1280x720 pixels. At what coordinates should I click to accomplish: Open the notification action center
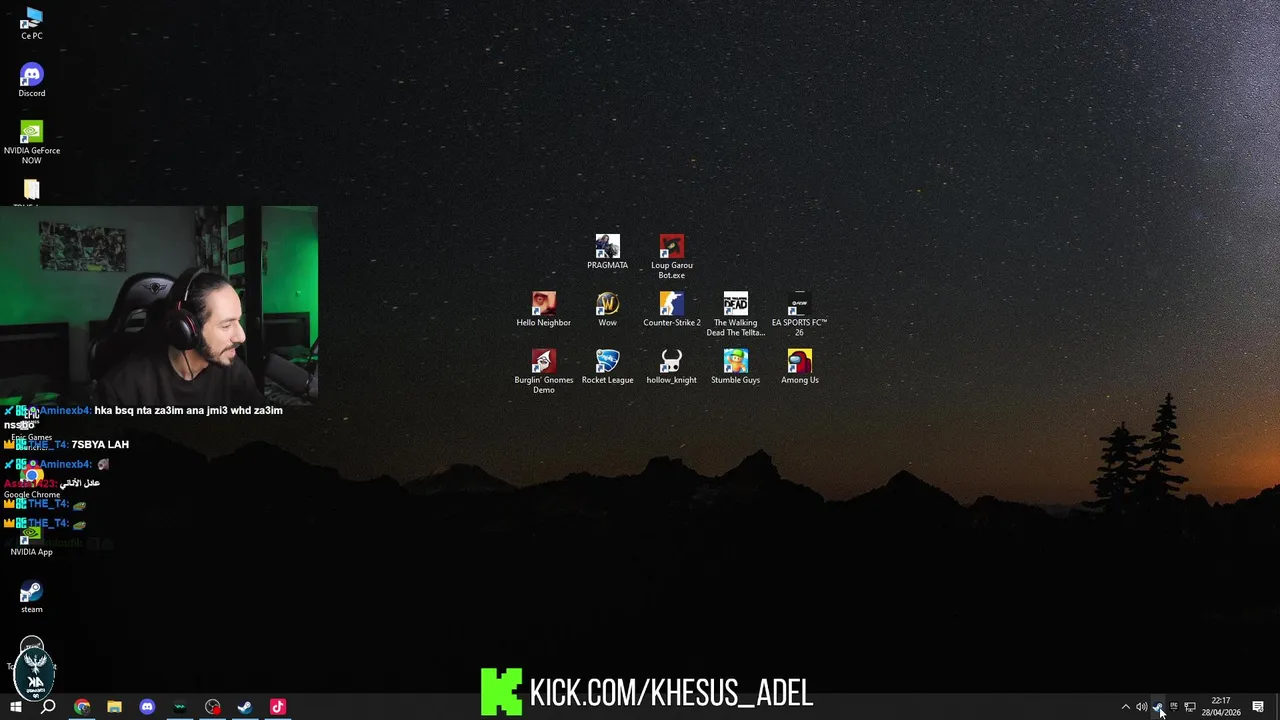pos(1258,707)
